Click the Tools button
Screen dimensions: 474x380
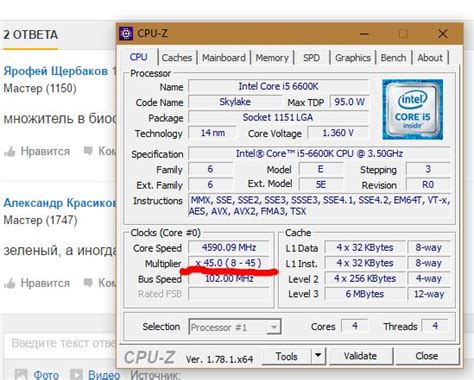tap(287, 356)
